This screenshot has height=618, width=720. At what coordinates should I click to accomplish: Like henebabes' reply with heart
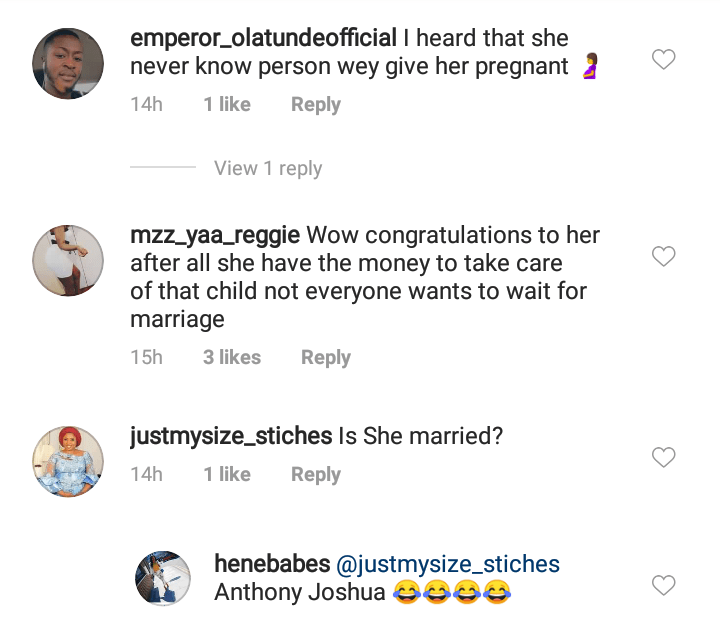click(664, 584)
